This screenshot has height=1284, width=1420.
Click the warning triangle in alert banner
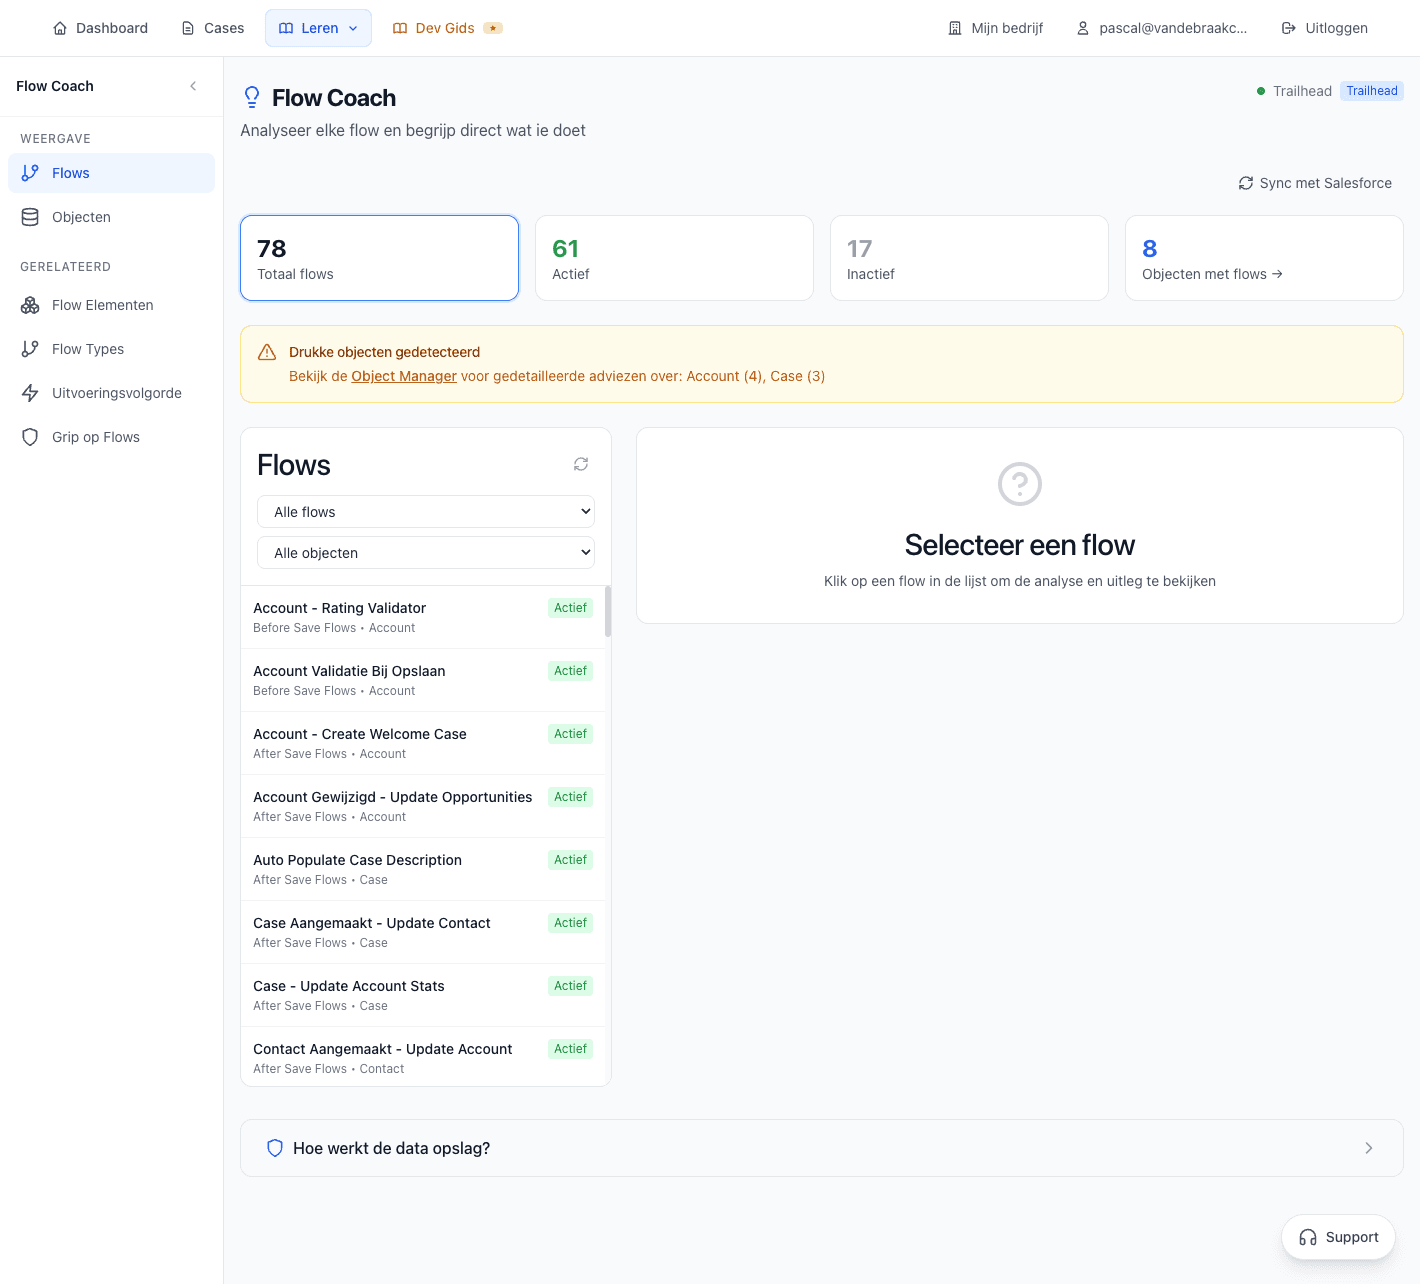pyautogui.click(x=267, y=352)
